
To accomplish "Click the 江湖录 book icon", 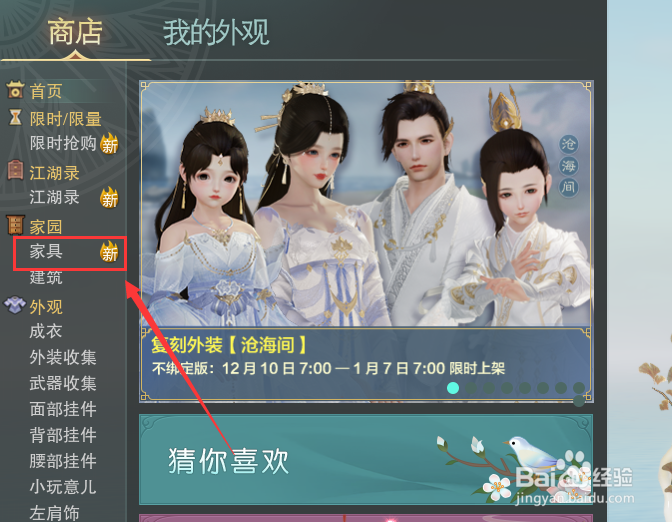I will pos(15,170).
